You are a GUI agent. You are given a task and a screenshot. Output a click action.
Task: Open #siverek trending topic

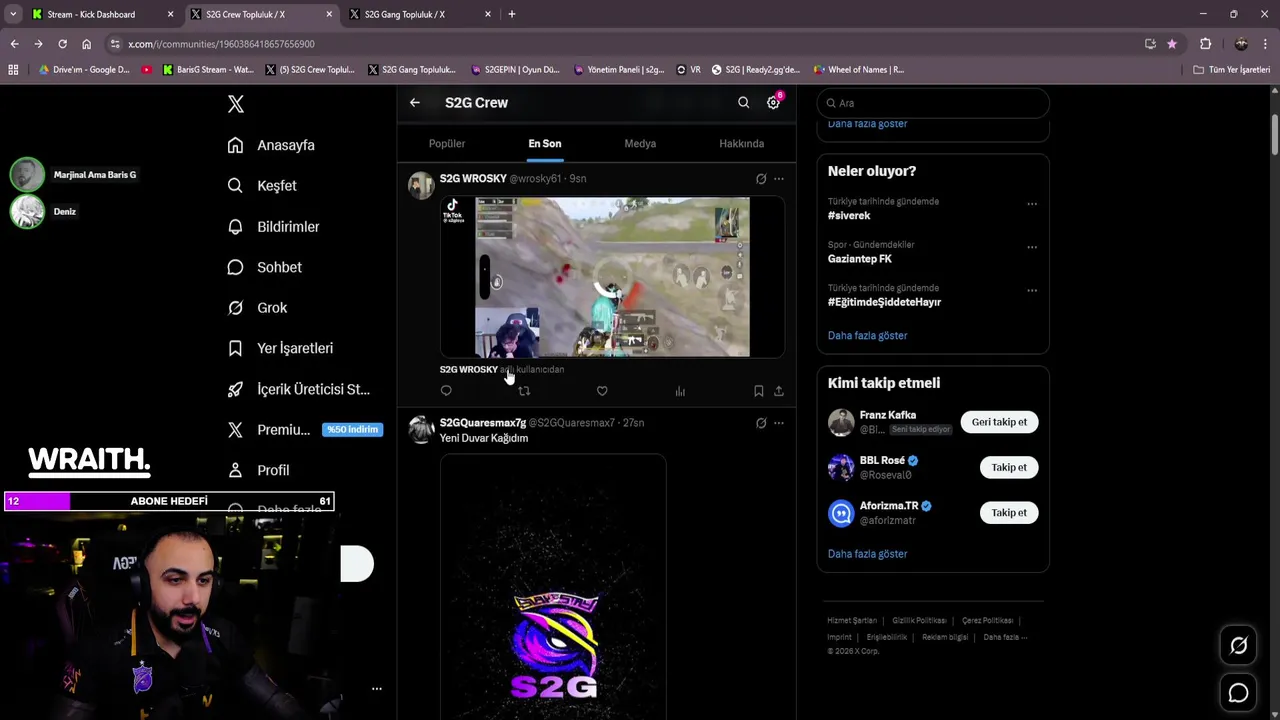click(849, 216)
